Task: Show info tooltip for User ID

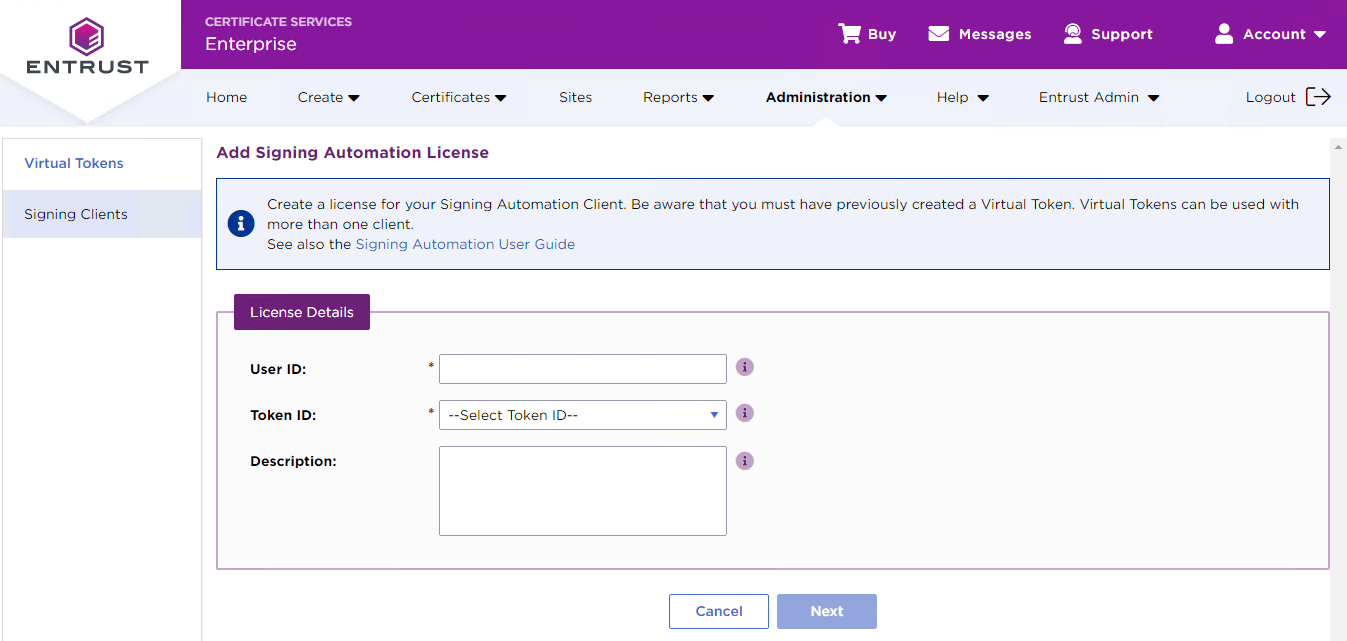Action: [x=745, y=367]
